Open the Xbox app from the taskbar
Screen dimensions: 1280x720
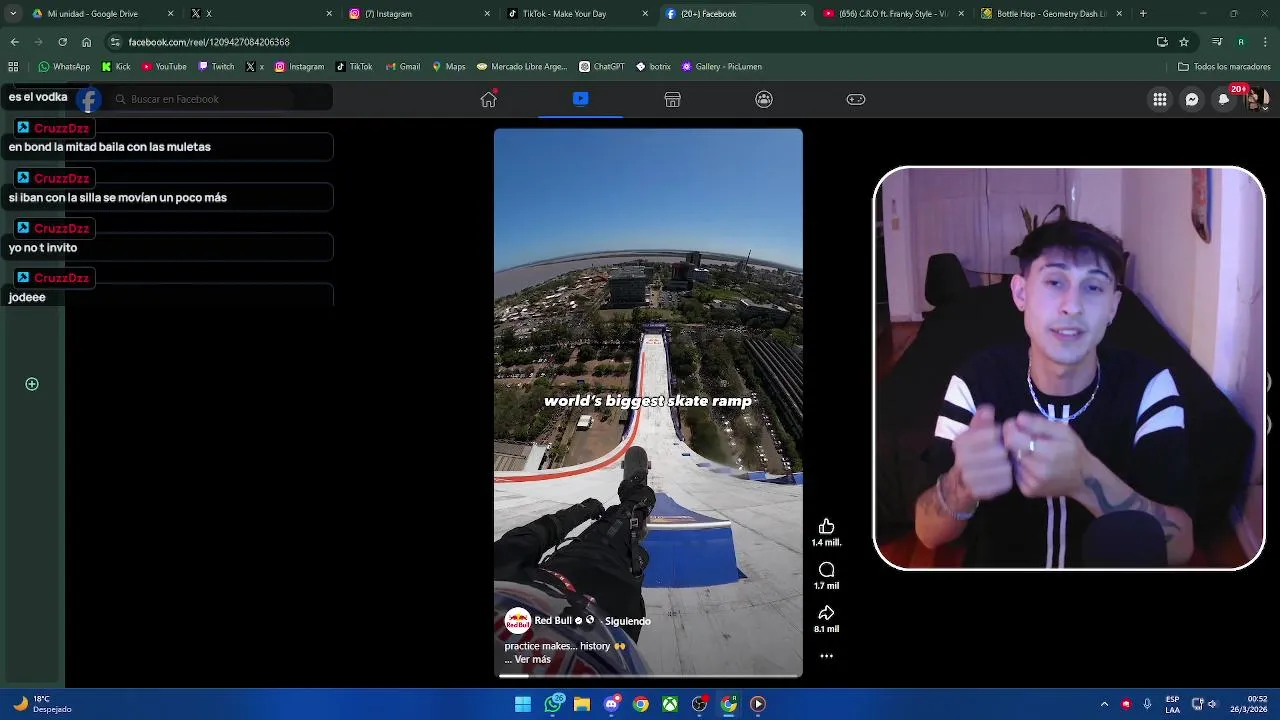670,704
